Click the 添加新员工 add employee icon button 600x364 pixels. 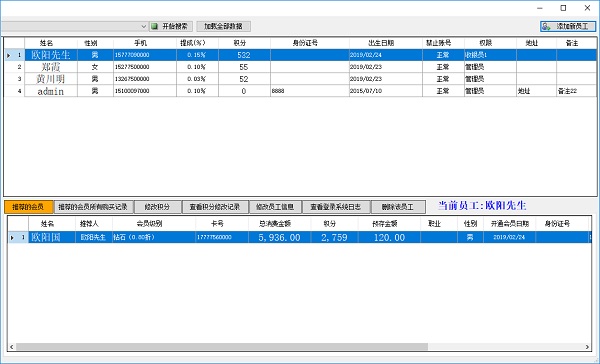click(568, 26)
